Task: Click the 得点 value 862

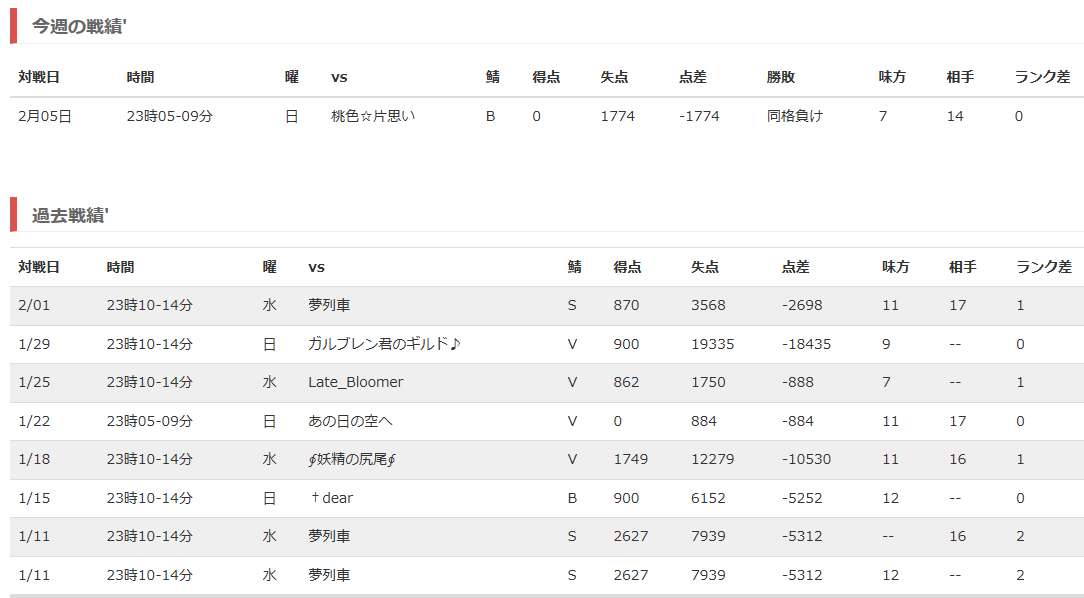Action: coord(626,382)
